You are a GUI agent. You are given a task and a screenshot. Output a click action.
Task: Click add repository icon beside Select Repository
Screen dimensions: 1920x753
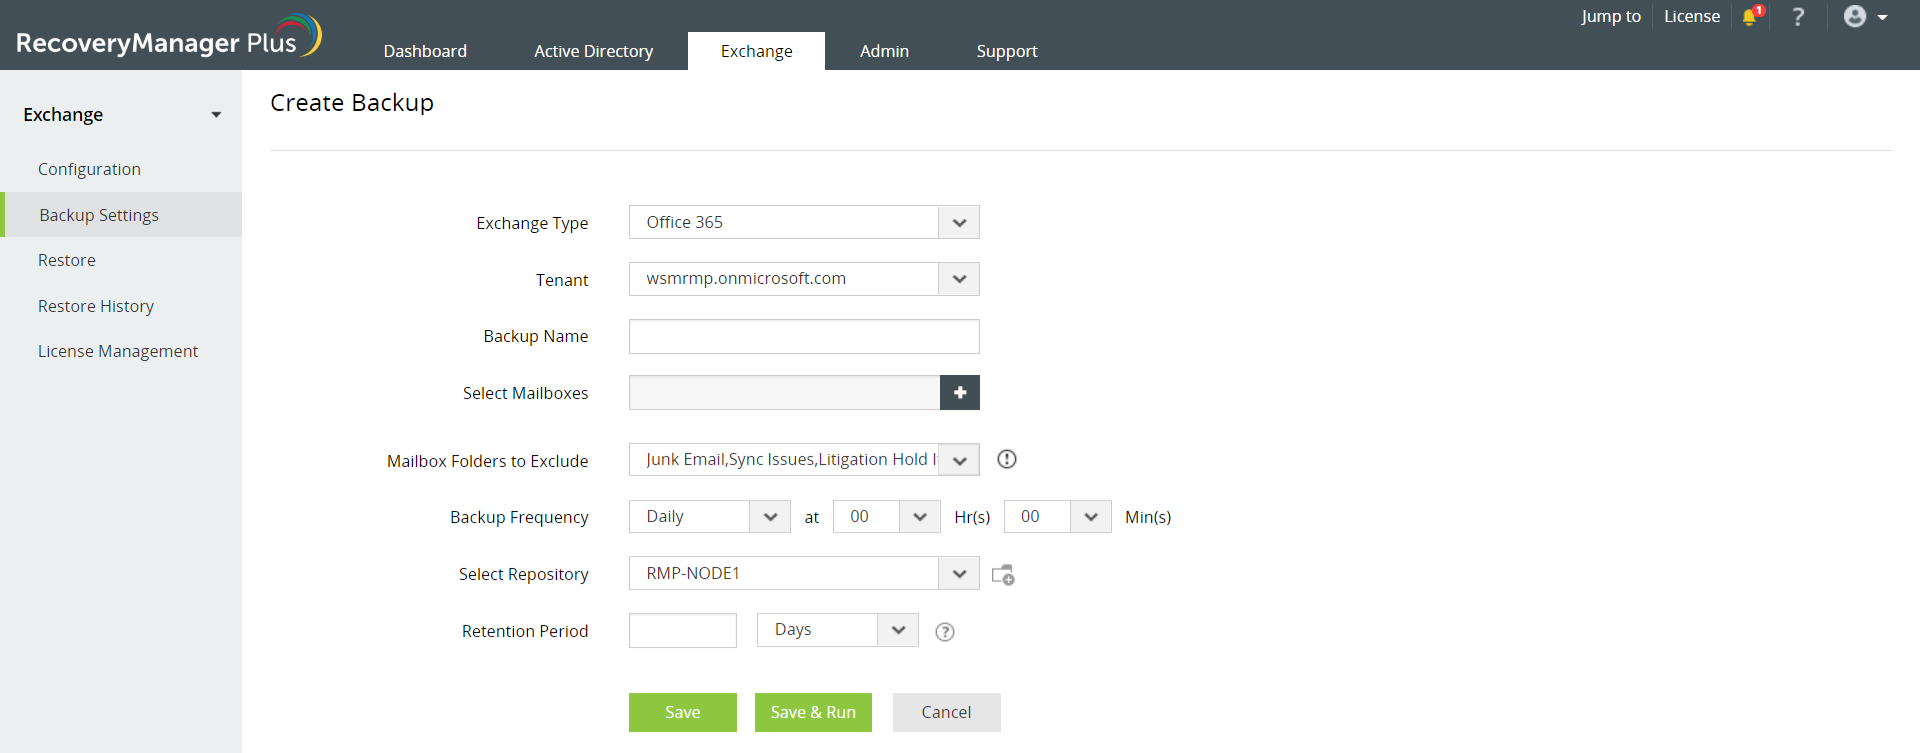point(1003,575)
